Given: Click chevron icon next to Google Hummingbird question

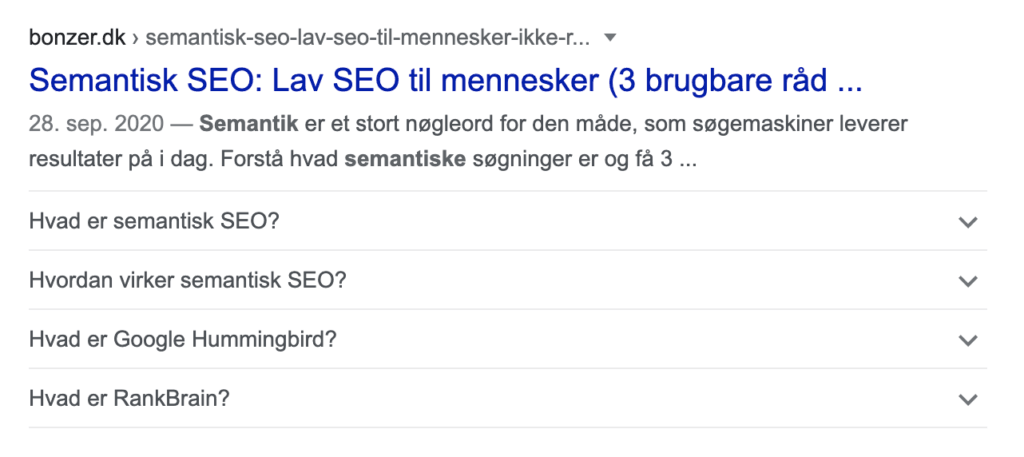Looking at the screenshot, I should click(967, 339).
